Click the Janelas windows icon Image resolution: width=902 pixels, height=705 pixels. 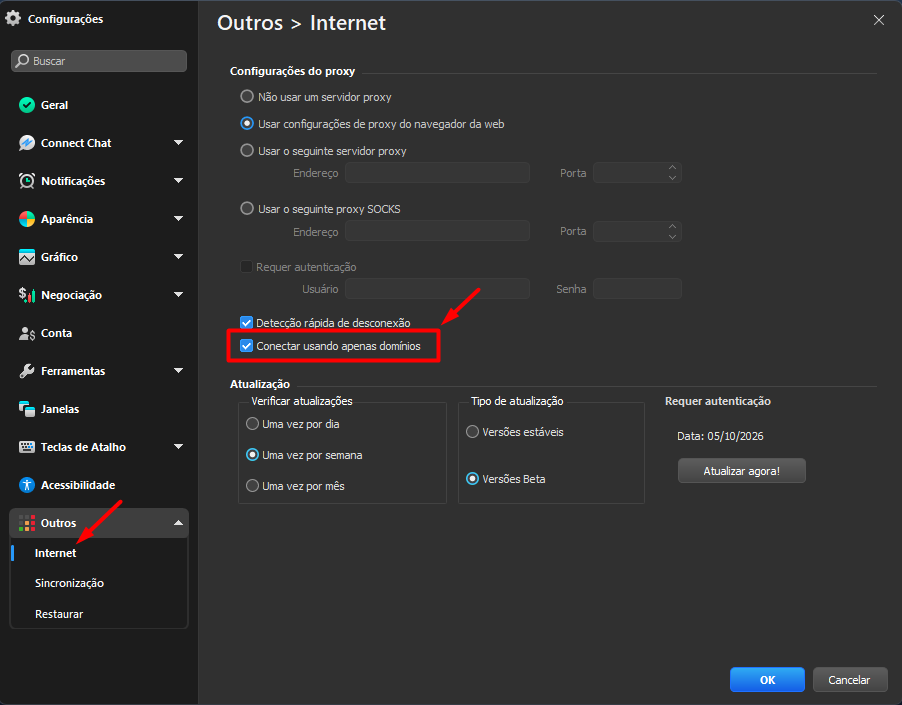[x=26, y=409]
